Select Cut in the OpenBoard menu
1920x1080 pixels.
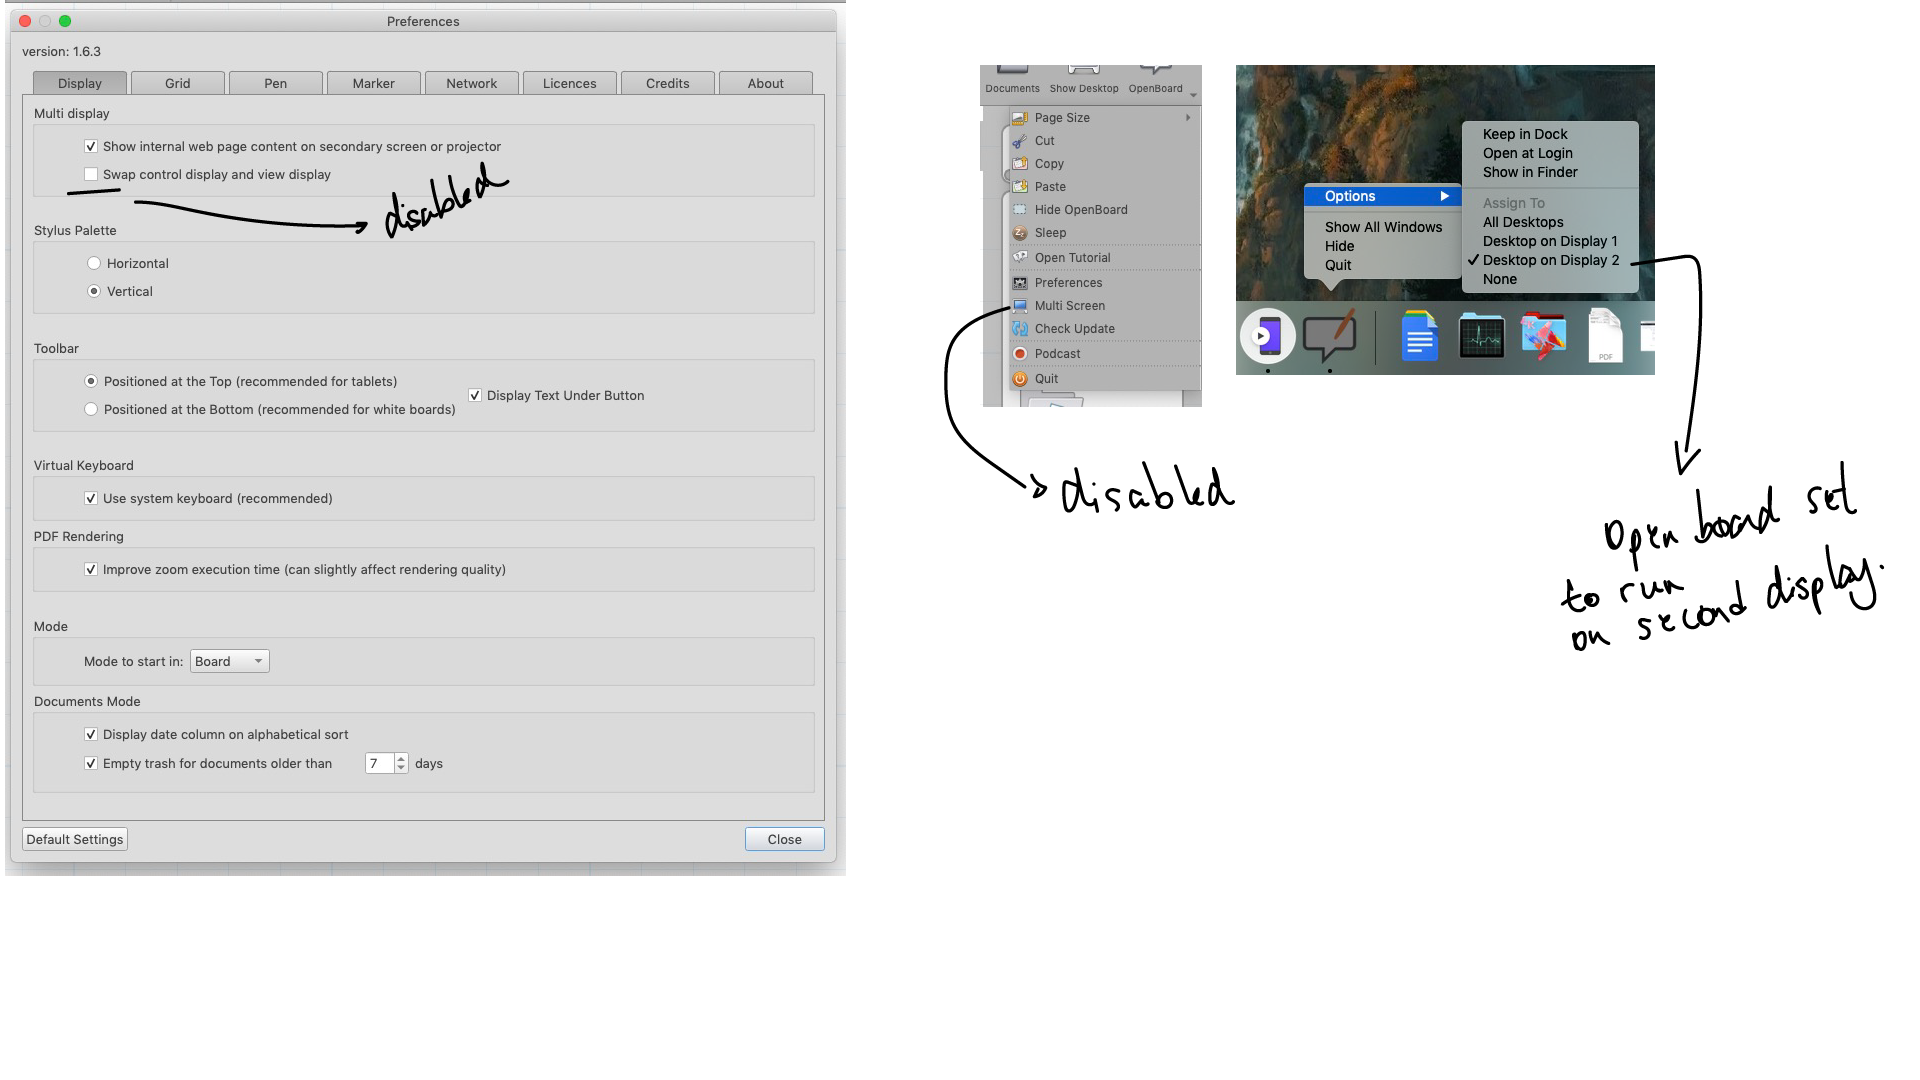(1044, 140)
